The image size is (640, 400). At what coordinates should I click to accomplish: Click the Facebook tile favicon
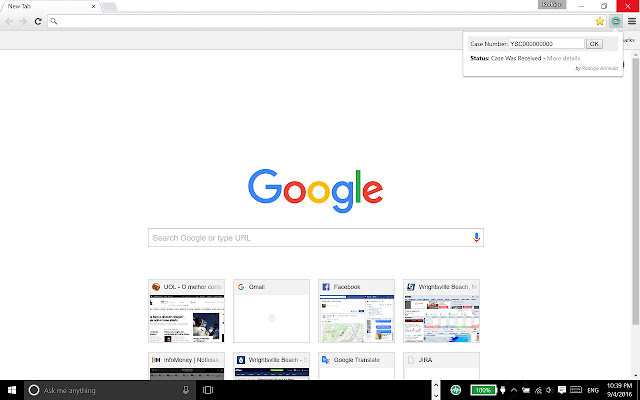pyautogui.click(x=326, y=287)
